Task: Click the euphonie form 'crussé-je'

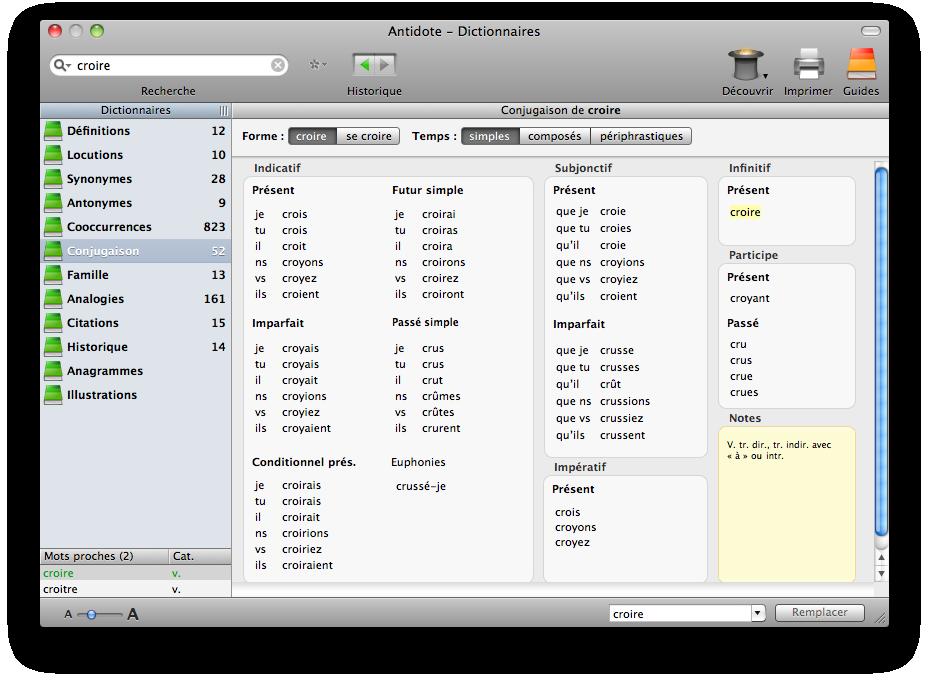Action: (421, 486)
